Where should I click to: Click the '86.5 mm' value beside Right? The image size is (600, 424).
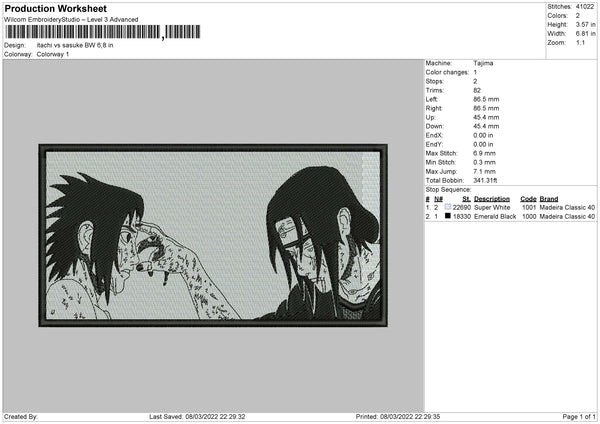point(486,108)
